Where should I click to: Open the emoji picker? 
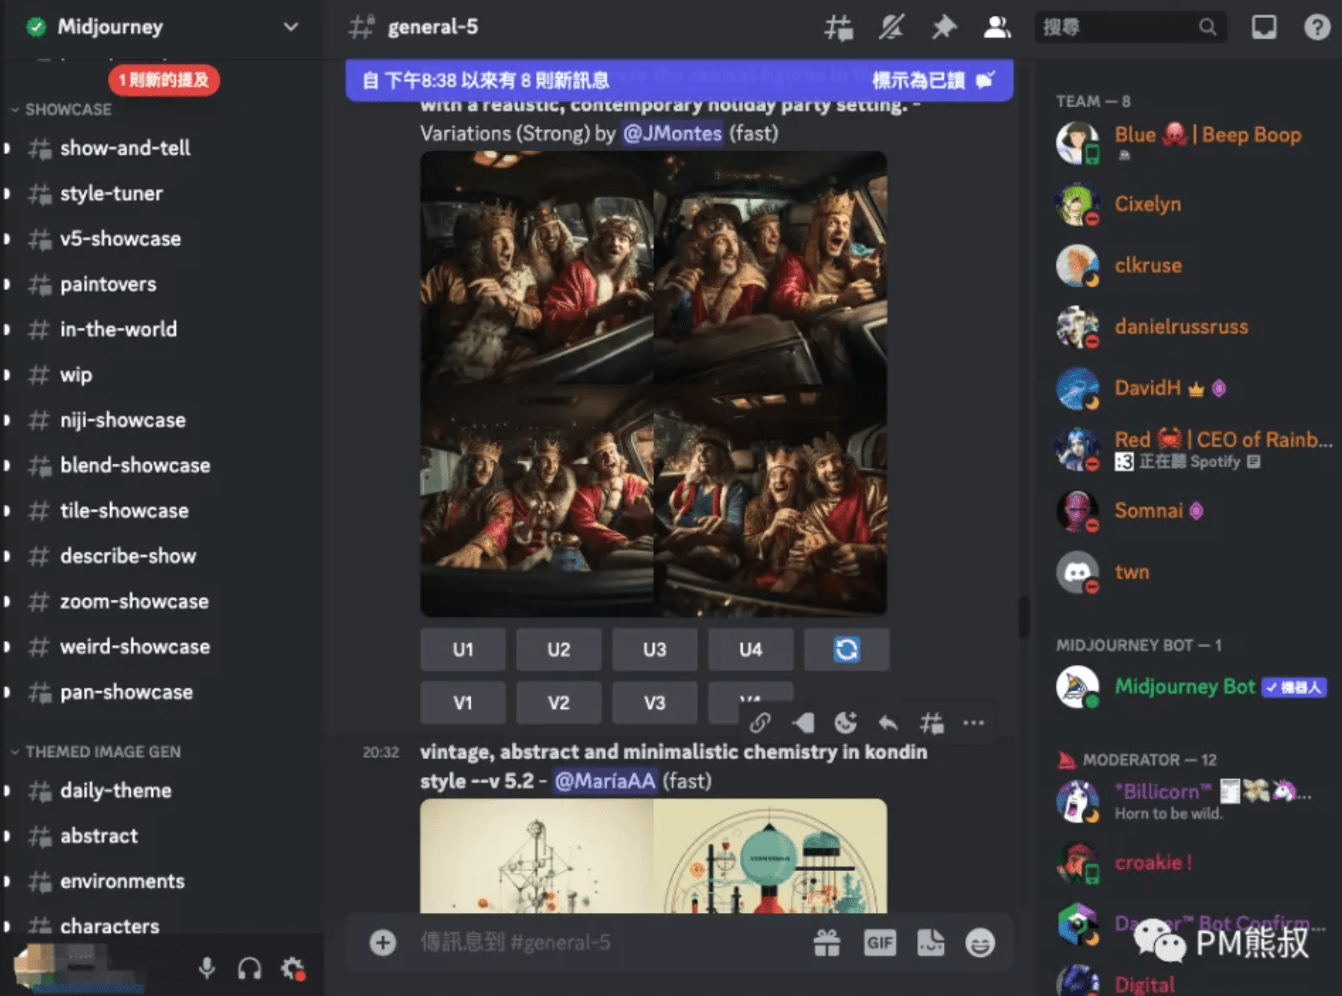(x=980, y=943)
